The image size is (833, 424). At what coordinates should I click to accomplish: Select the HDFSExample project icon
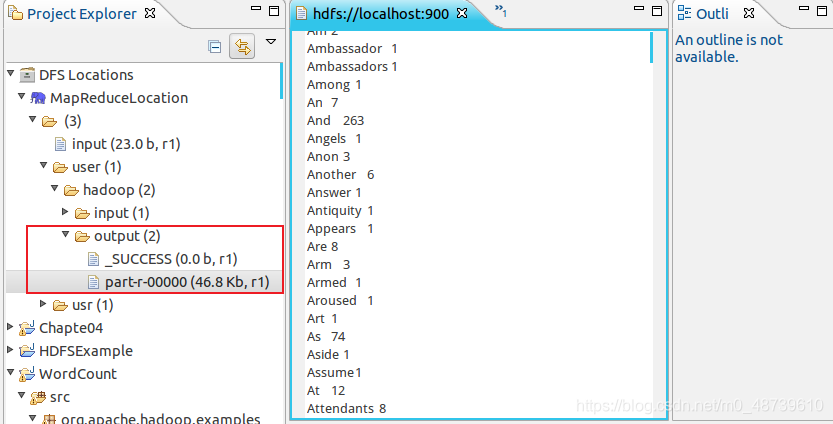(27, 351)
